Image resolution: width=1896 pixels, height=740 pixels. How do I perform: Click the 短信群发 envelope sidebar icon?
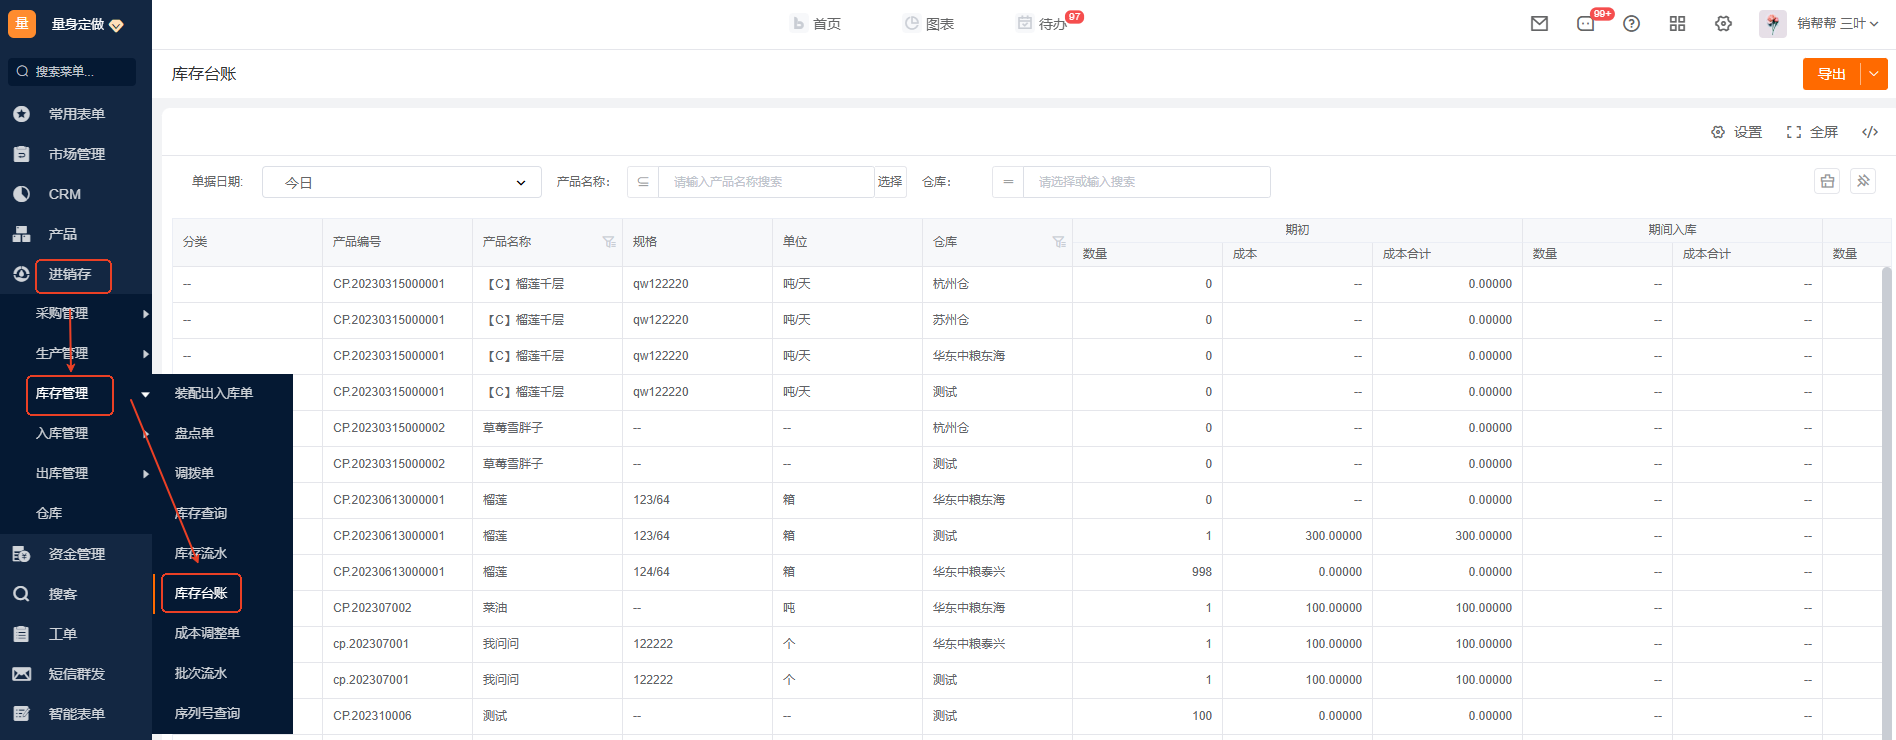[21, 674]
